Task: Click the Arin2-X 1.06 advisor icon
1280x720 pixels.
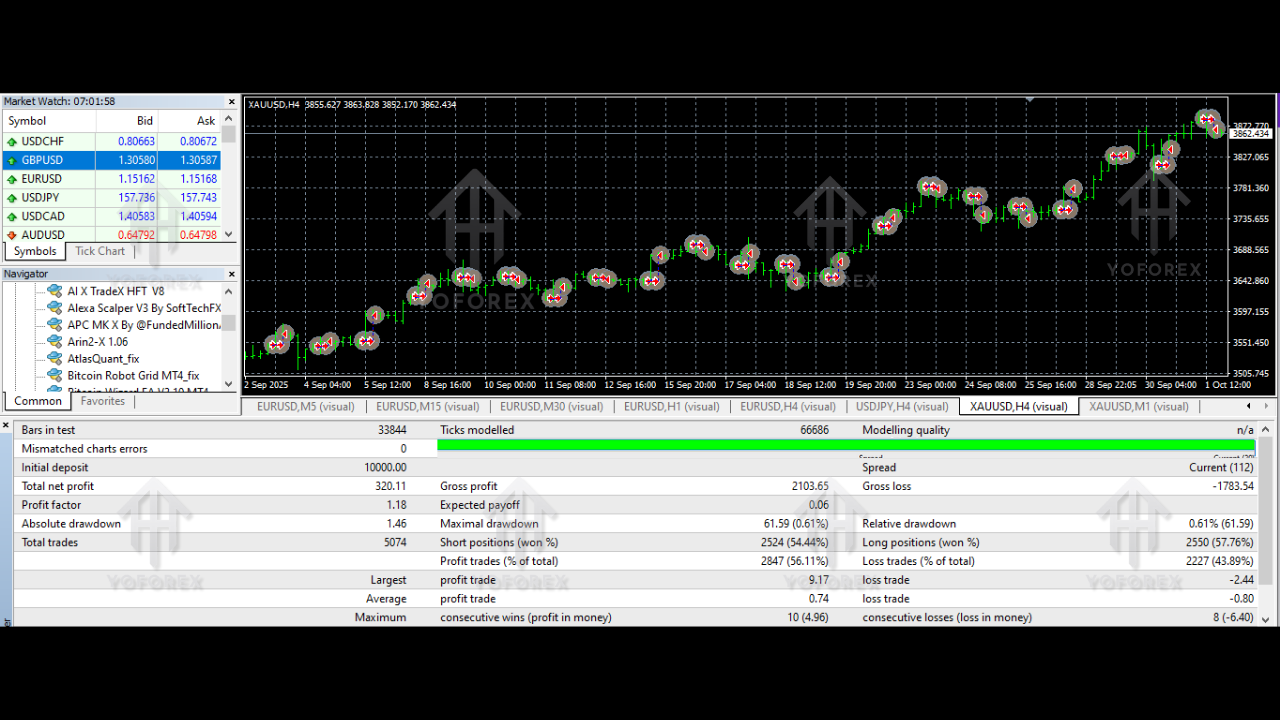Action: pyautogui.click(x=53, y=341)
